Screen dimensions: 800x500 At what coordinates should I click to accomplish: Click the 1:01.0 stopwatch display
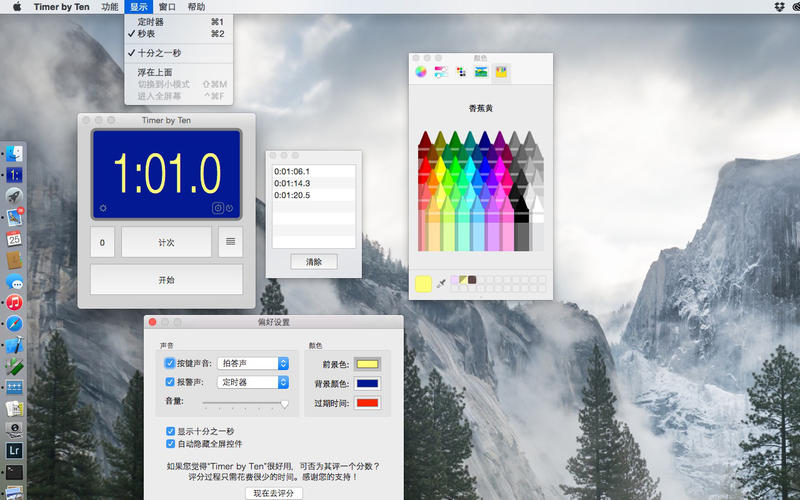click(x=166, y=174)
